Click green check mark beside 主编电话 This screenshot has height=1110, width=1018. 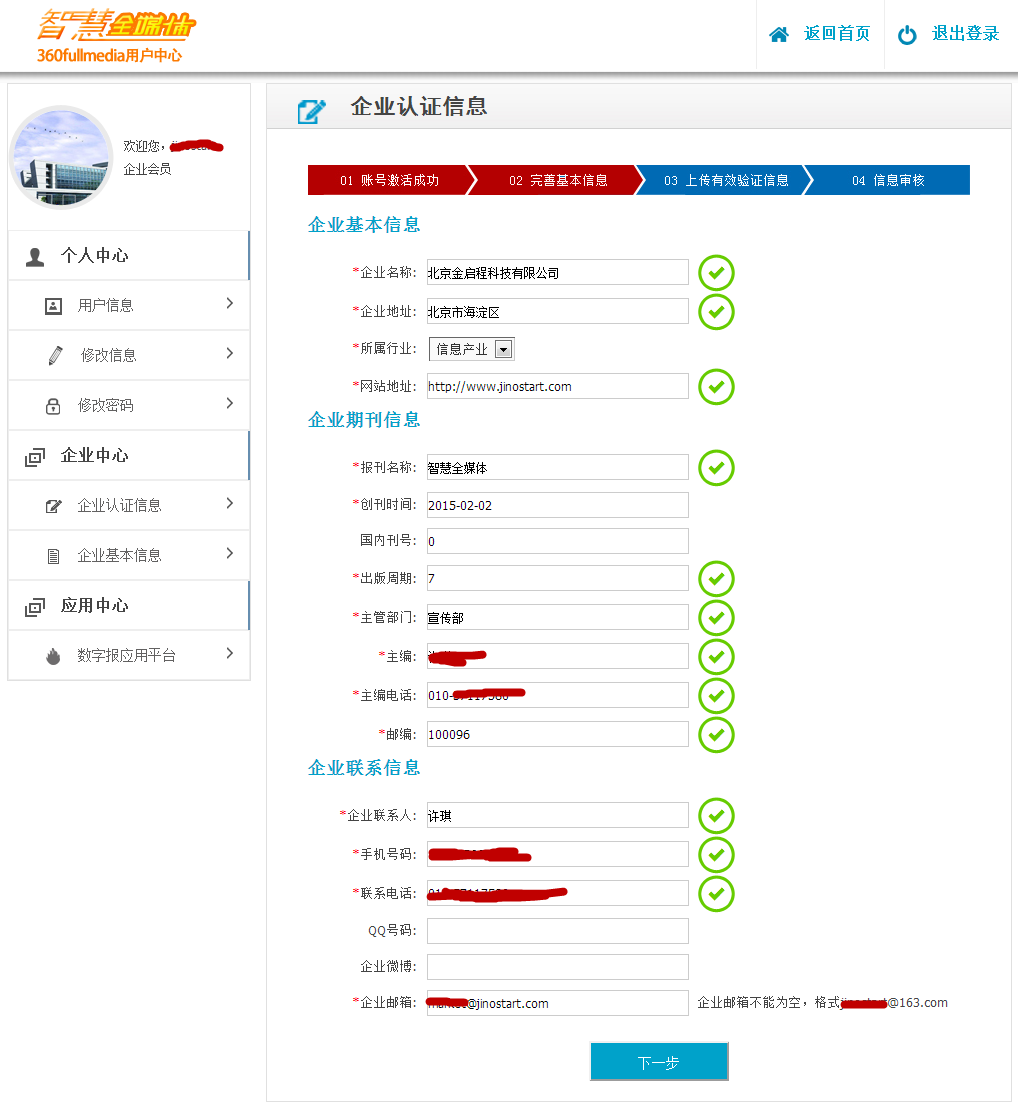(x=716, y=696)
